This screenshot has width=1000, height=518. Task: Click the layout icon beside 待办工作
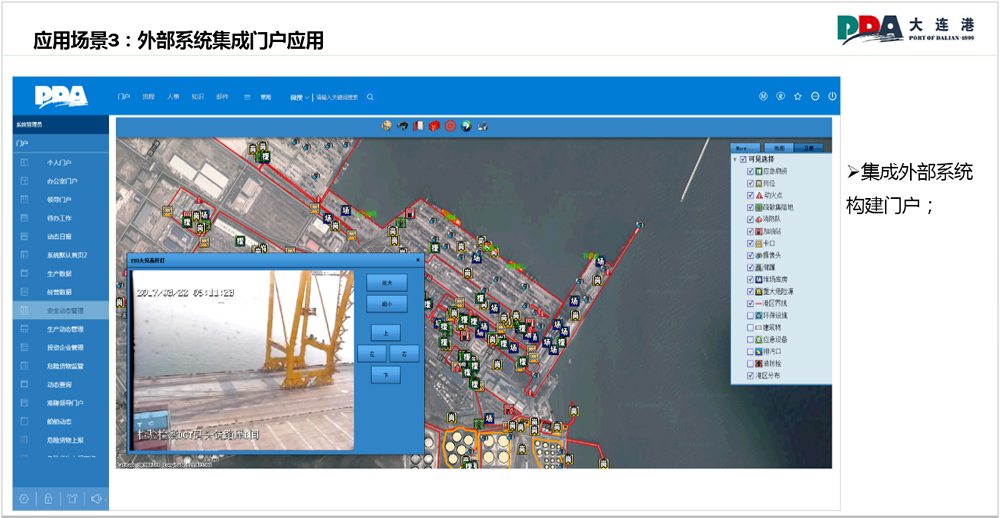[x=24, y=218]
